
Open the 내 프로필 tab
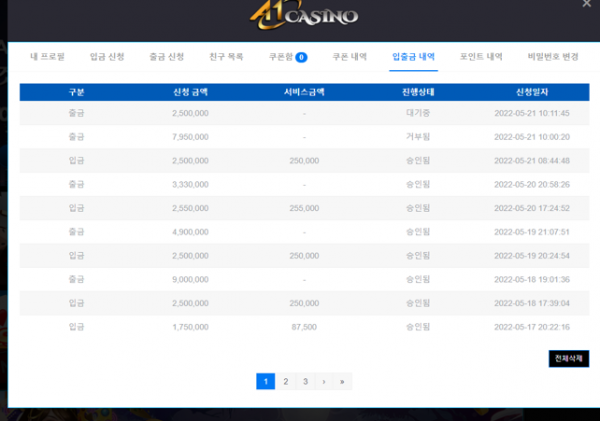point(46,58)
